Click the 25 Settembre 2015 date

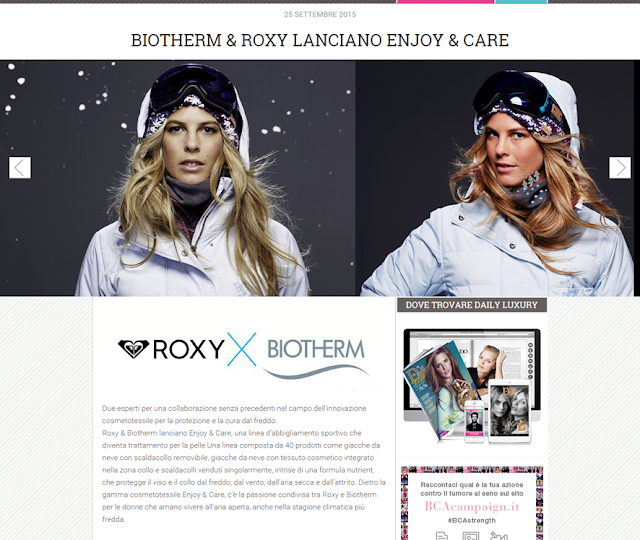click(320, 14)
